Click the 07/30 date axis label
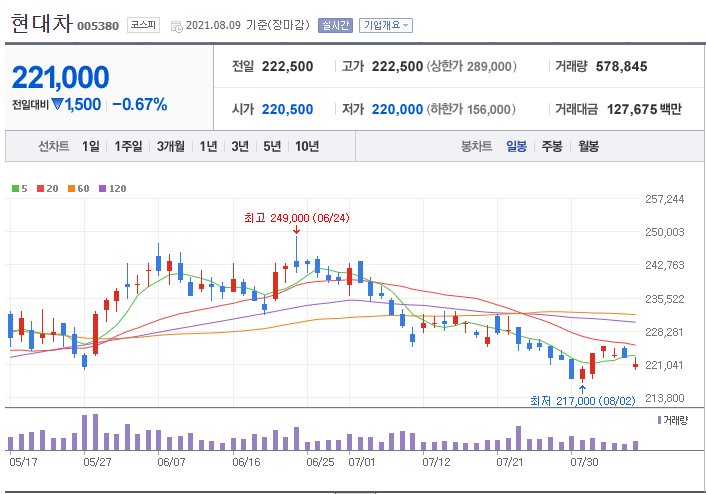Screen dimensions: 706x494 584,462
